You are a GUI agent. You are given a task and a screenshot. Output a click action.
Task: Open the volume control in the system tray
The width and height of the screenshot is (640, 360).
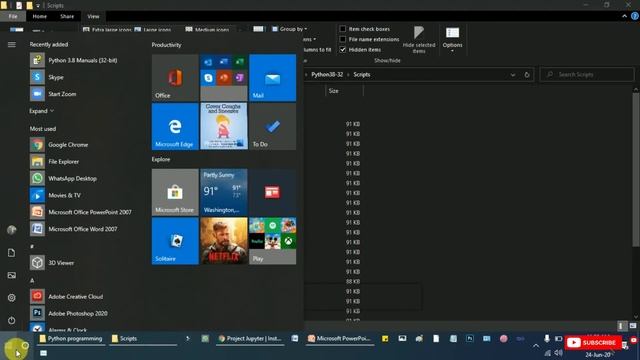tap(559, 353)
